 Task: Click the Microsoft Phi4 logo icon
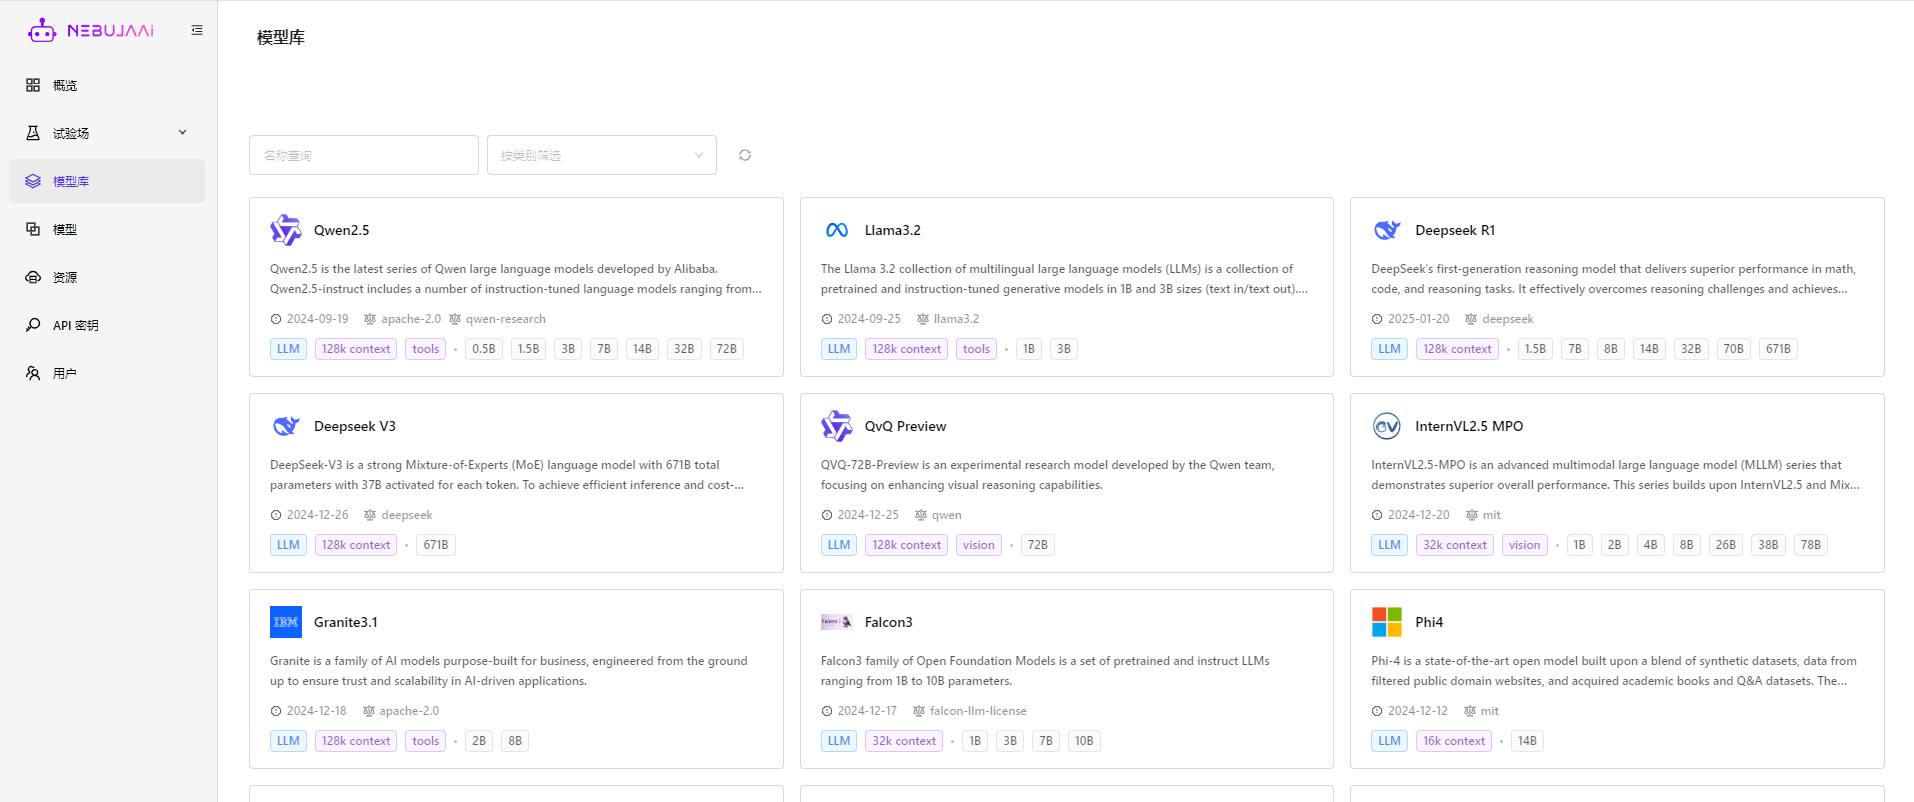pyautogui.click(x=1387, y=622)
